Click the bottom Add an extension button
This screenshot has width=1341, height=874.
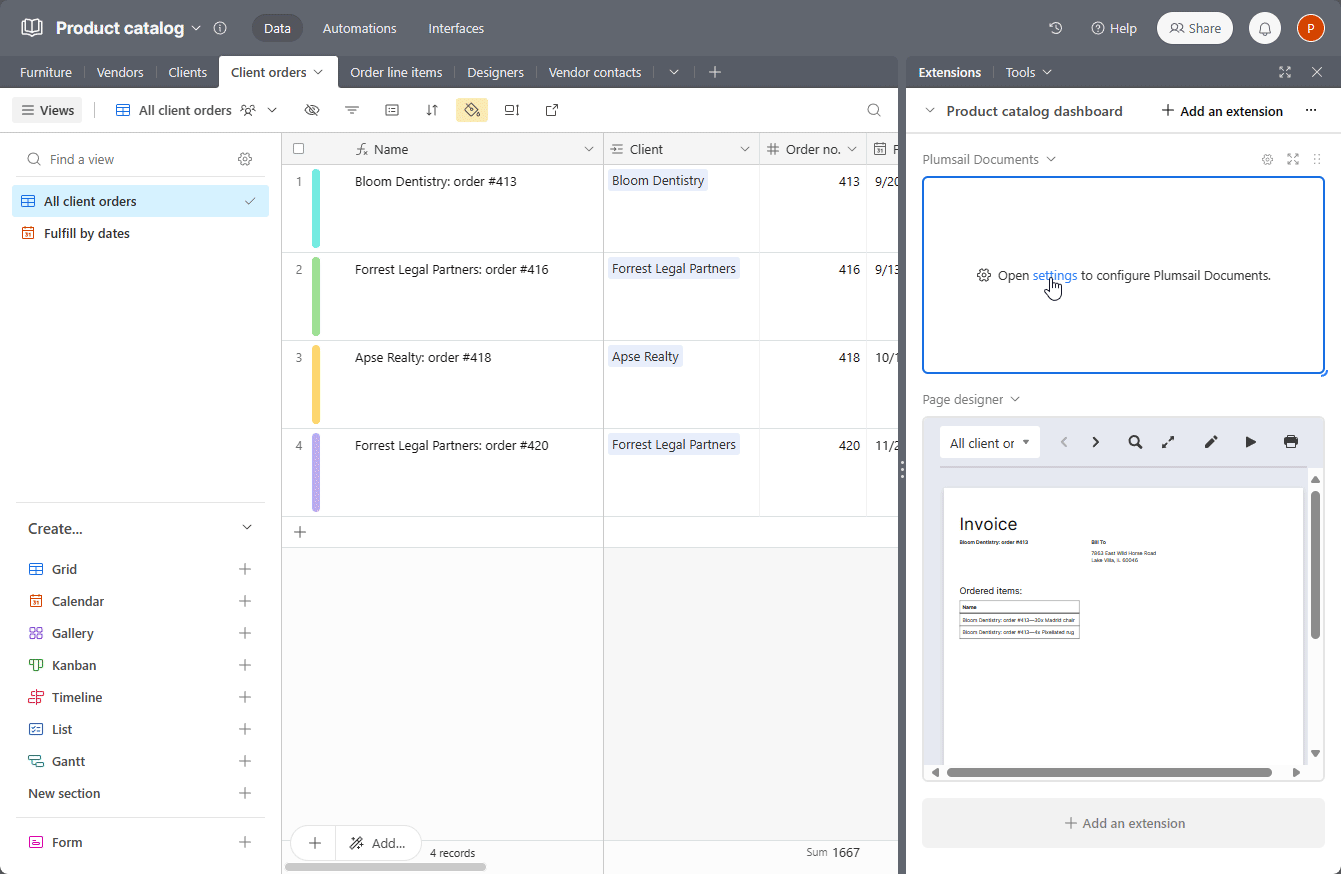click(x=1123, y=823)
